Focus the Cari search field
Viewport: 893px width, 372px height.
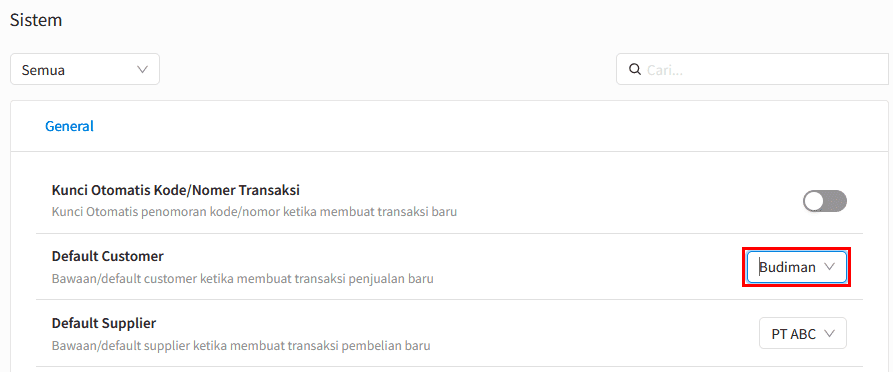pyautogui.click(x=755, y=70)
